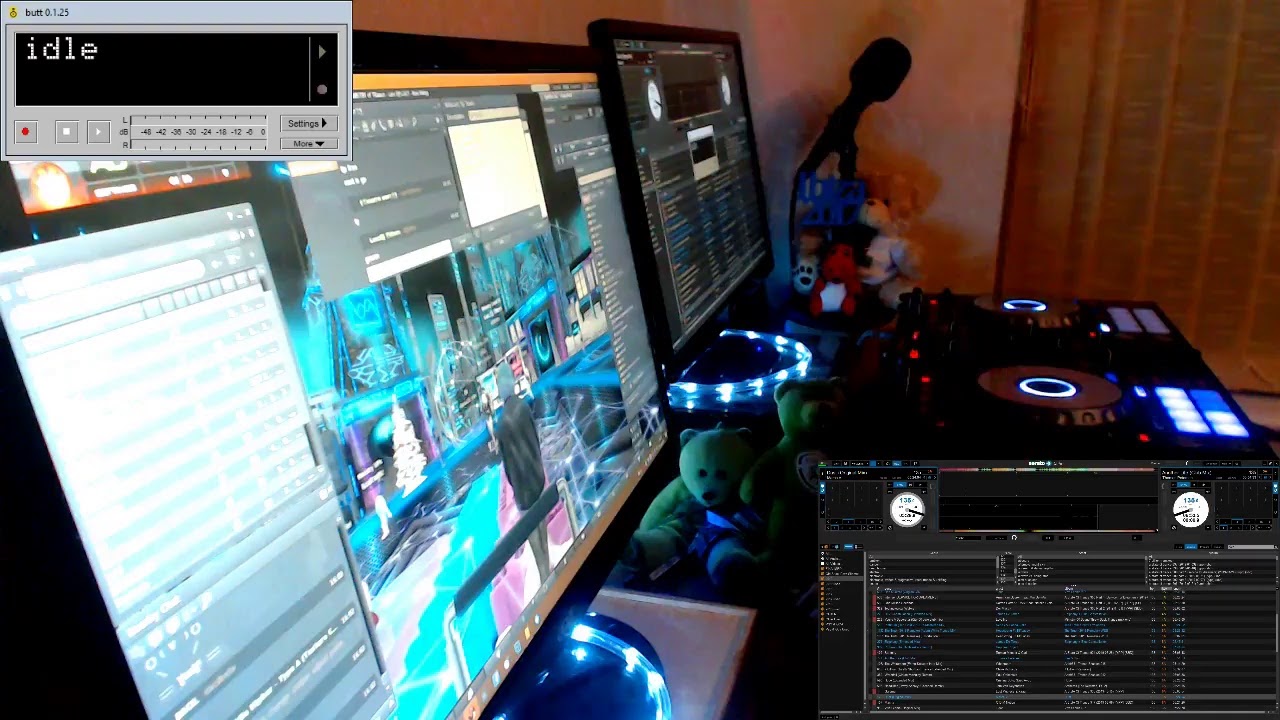Click the left deck virtual platter in Serato

[908, 510]
